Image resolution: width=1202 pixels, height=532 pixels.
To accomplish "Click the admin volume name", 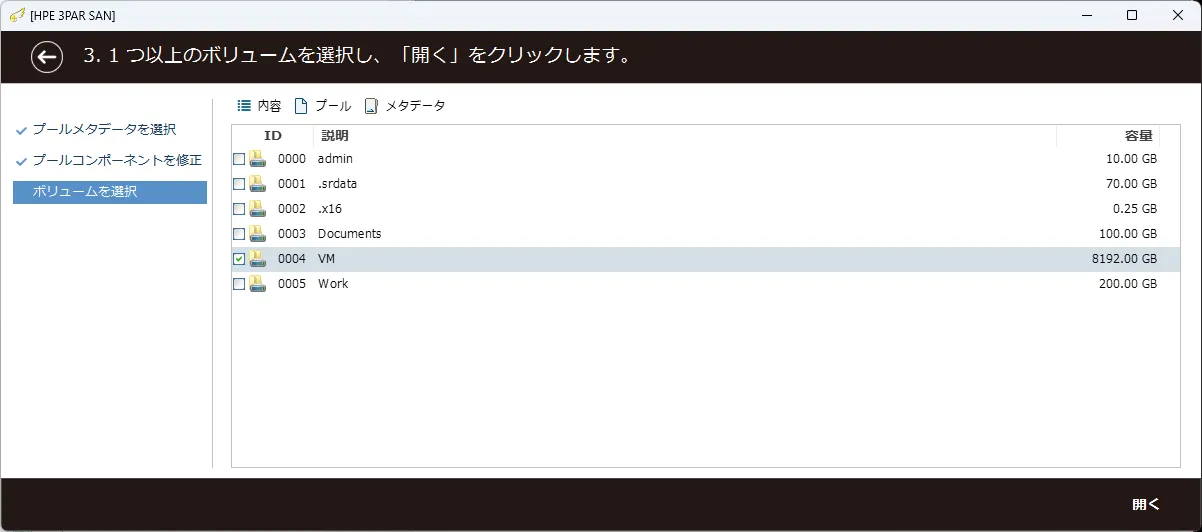I will 335,159.
